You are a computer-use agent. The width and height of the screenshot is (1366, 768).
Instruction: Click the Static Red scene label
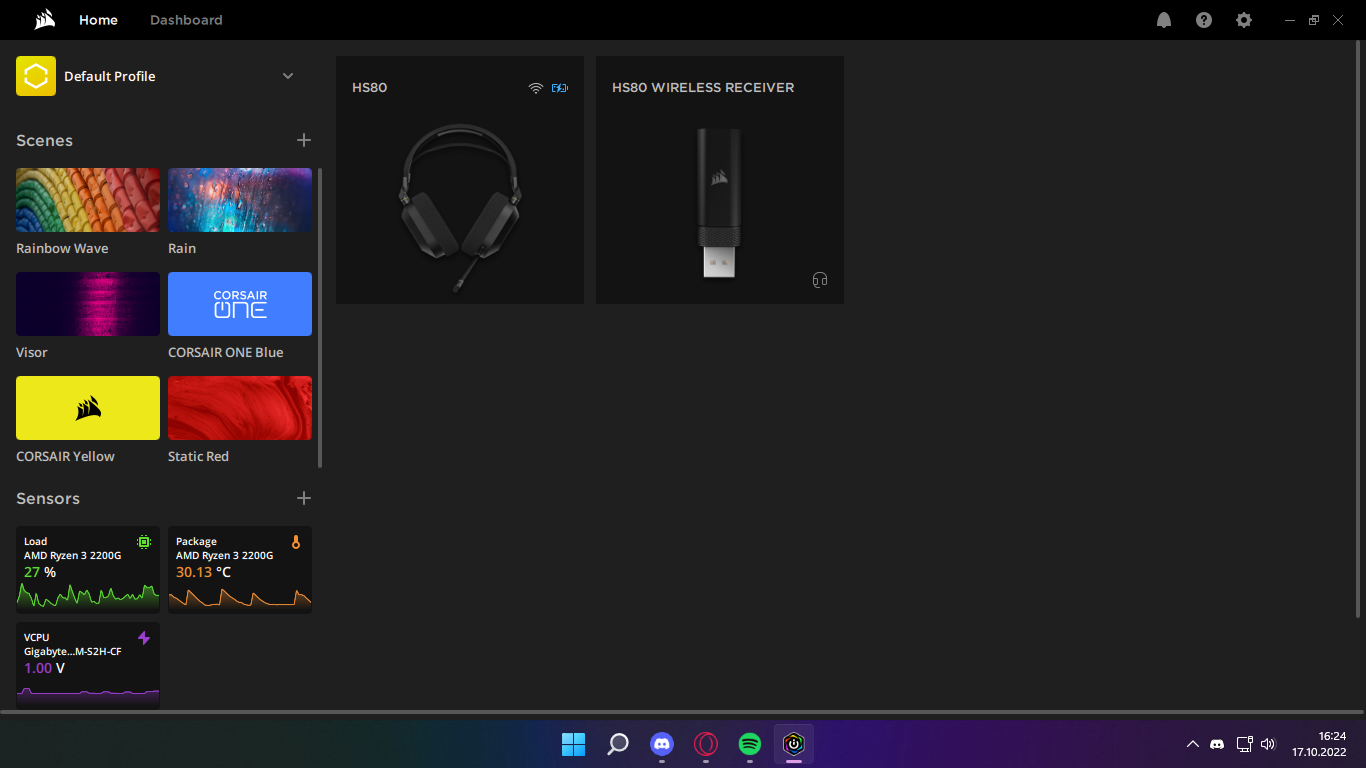pos(198,456)
